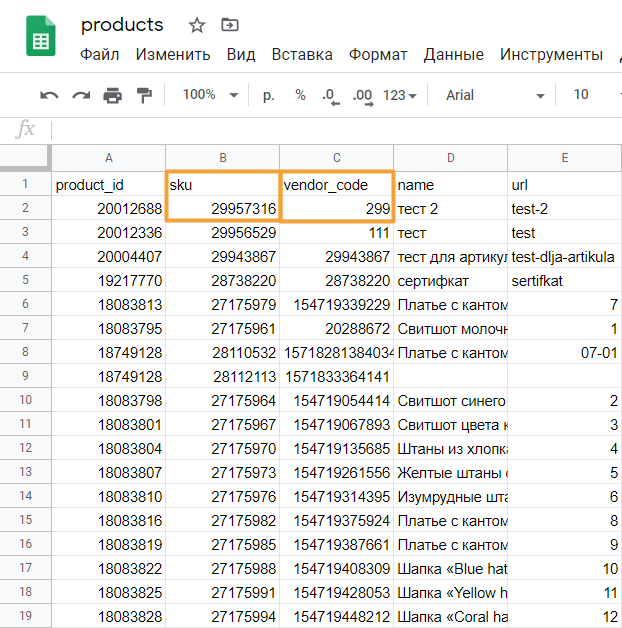Click the decrease decimal places button
The image size is (622, 628).
329,95
